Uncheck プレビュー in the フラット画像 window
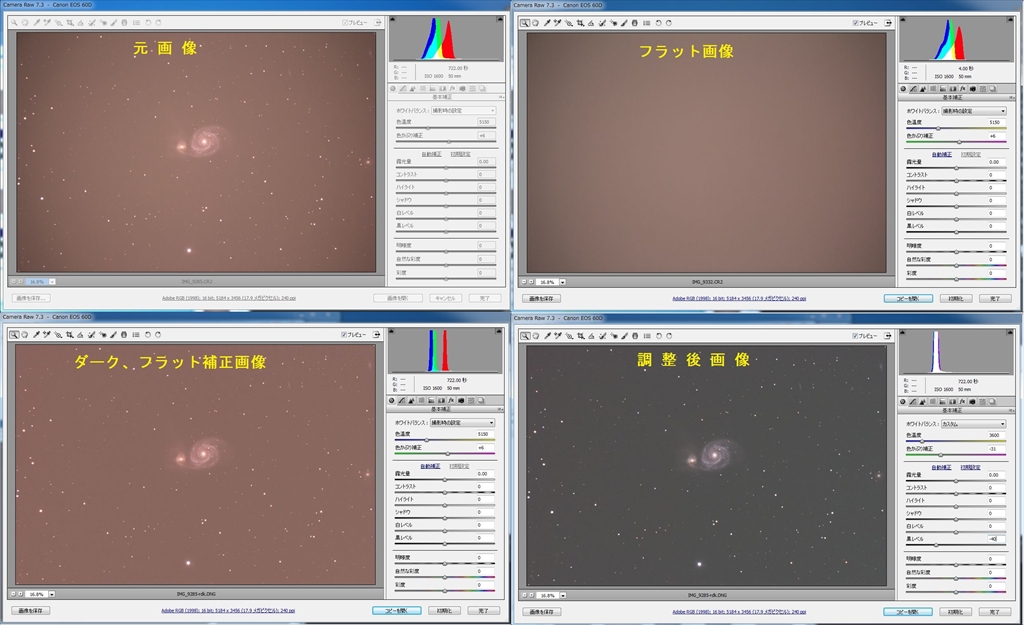The image size is (1024, 625). pos(856,23)
